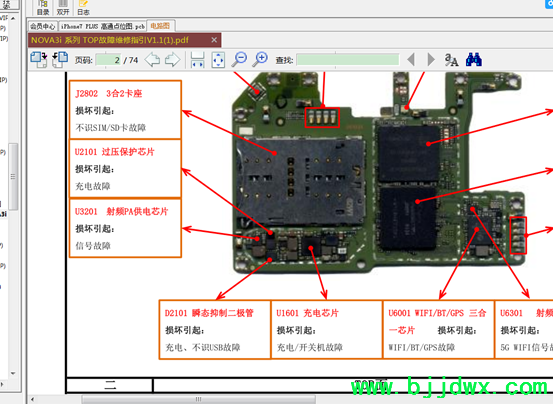Image resolution: width=553 pixels, height=404 pixels.
Task: Go to the previous page arrow
Action: click(x=152, y=60)
